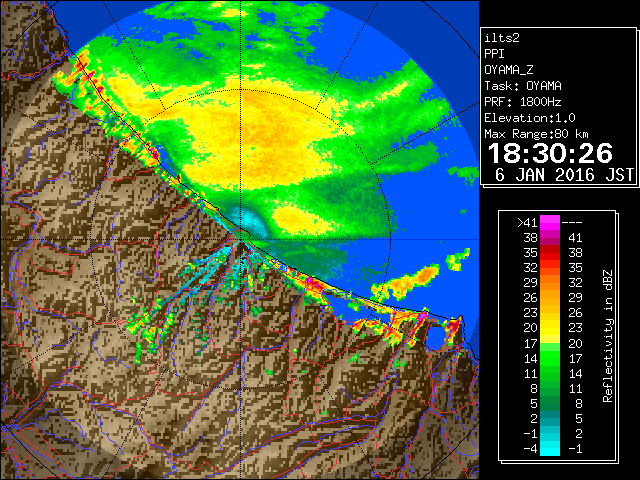Click the 'Task: OYAMA' line
This screenshot has width=640, height=480.
(523, 86)
